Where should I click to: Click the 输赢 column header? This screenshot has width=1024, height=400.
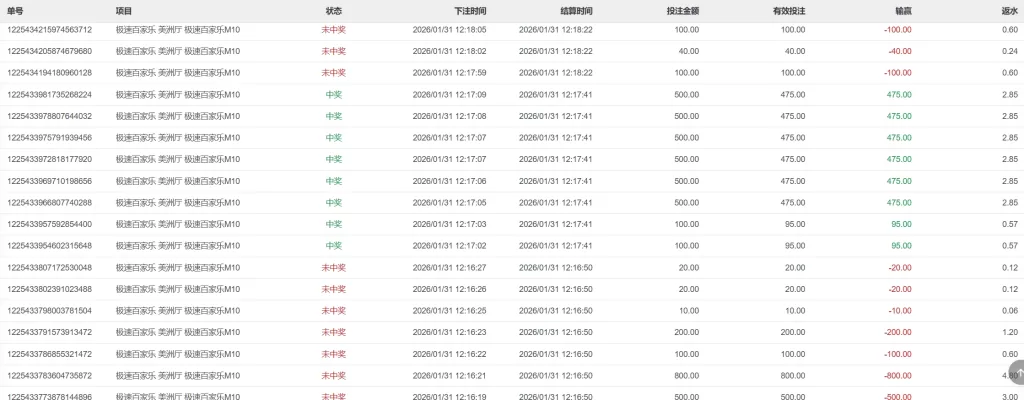pos(903,10)
